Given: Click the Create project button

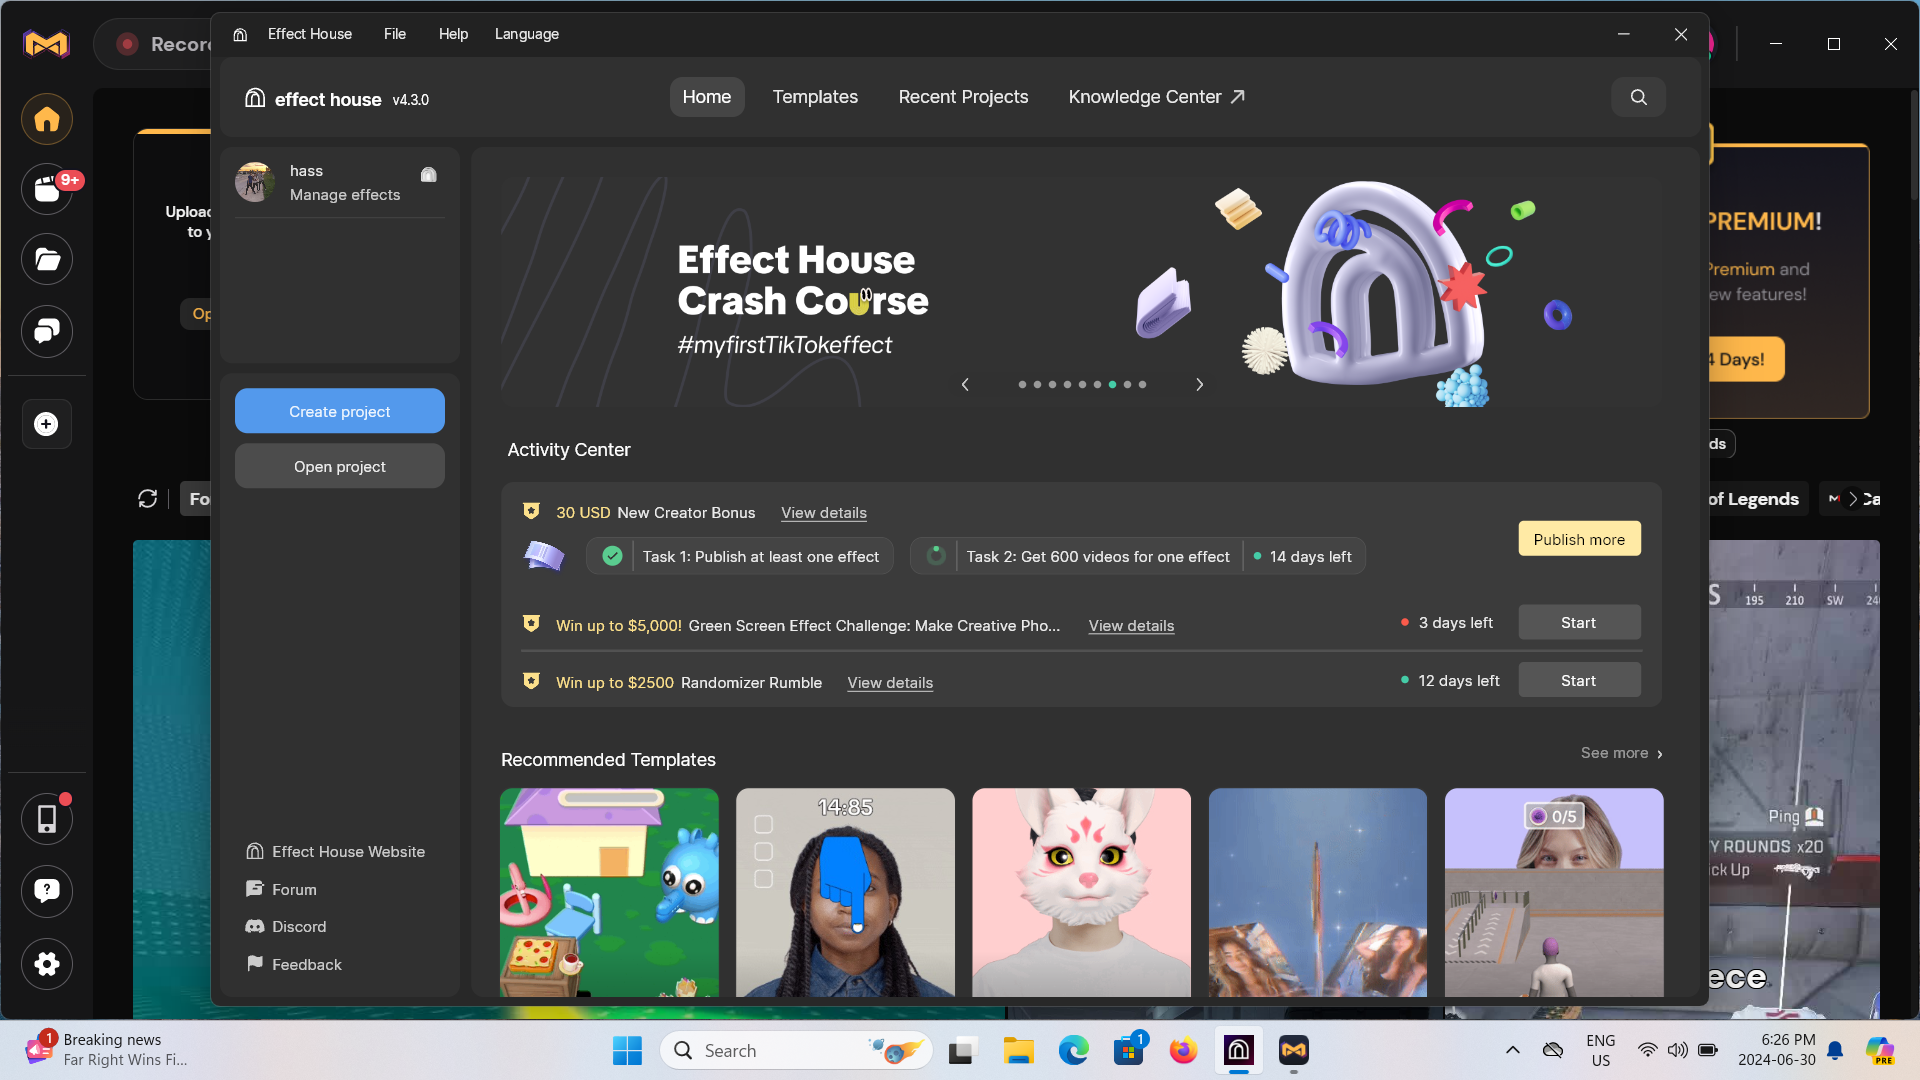Looking at the screenshot, I should pos(340,411).
